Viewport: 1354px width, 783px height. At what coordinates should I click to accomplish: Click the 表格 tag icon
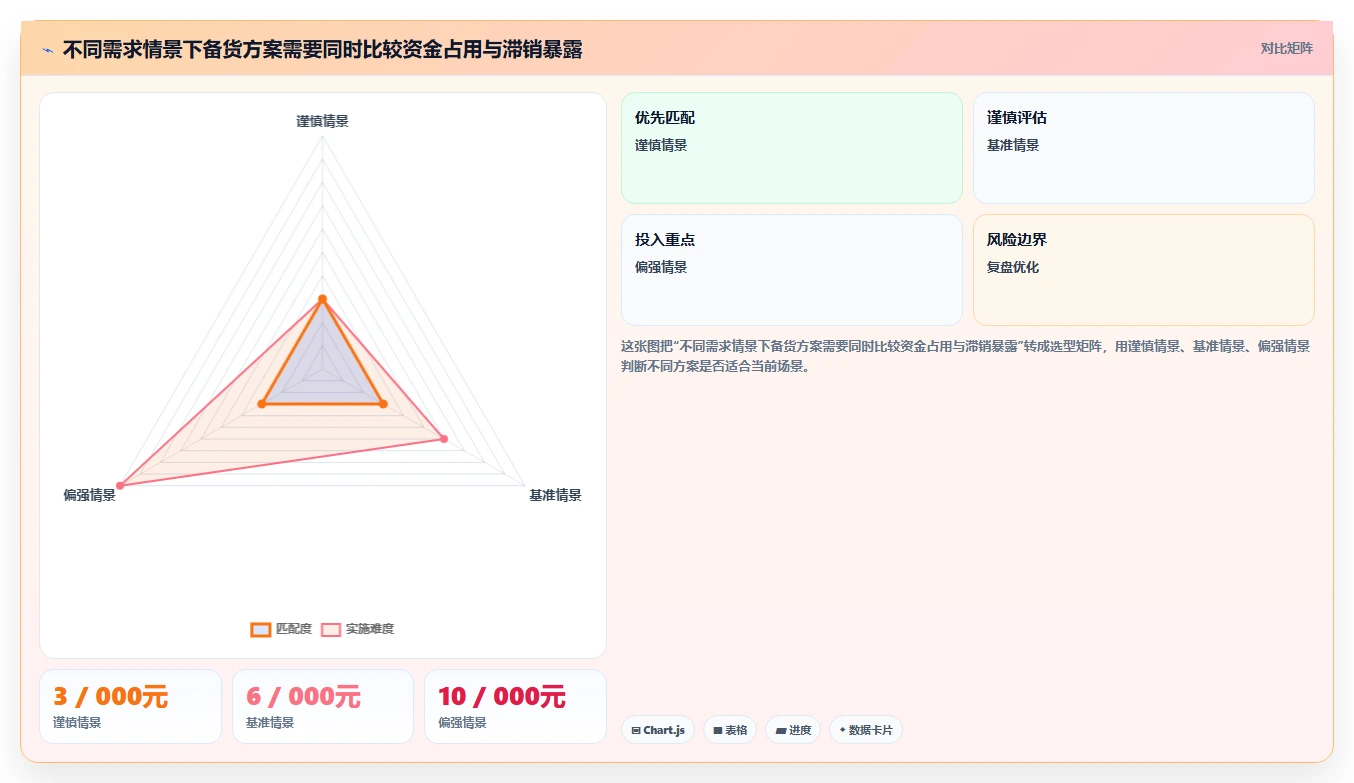pos(718,731)
